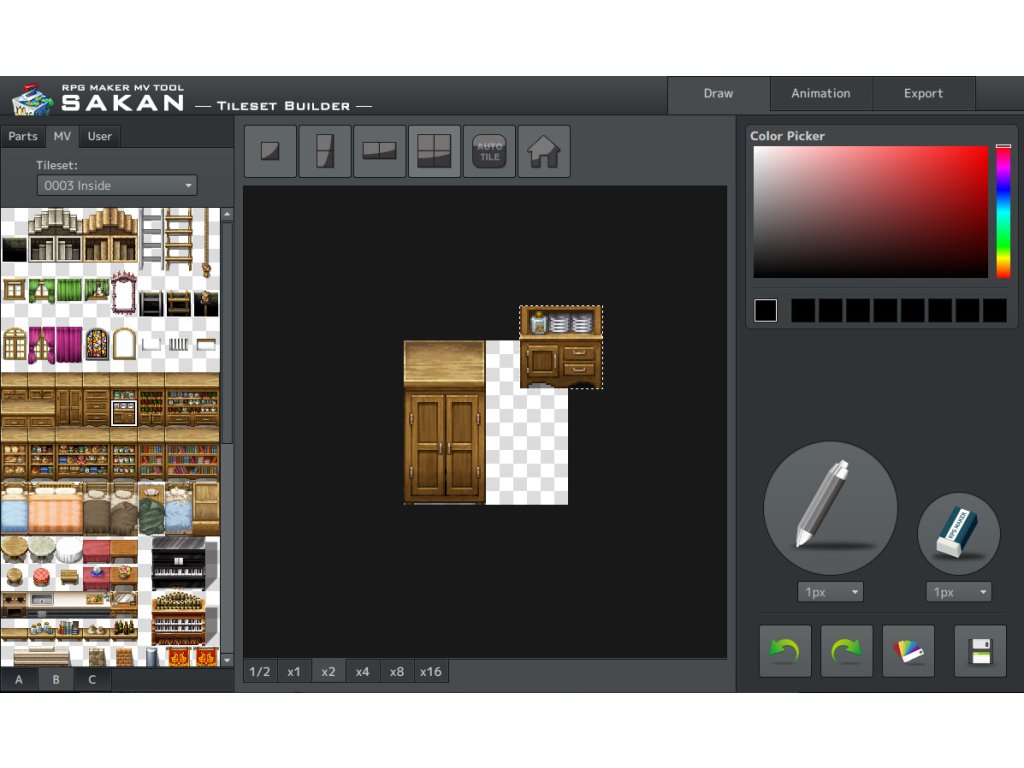
Task: Set zoom to x4
Action: click(x=362, y=671)
